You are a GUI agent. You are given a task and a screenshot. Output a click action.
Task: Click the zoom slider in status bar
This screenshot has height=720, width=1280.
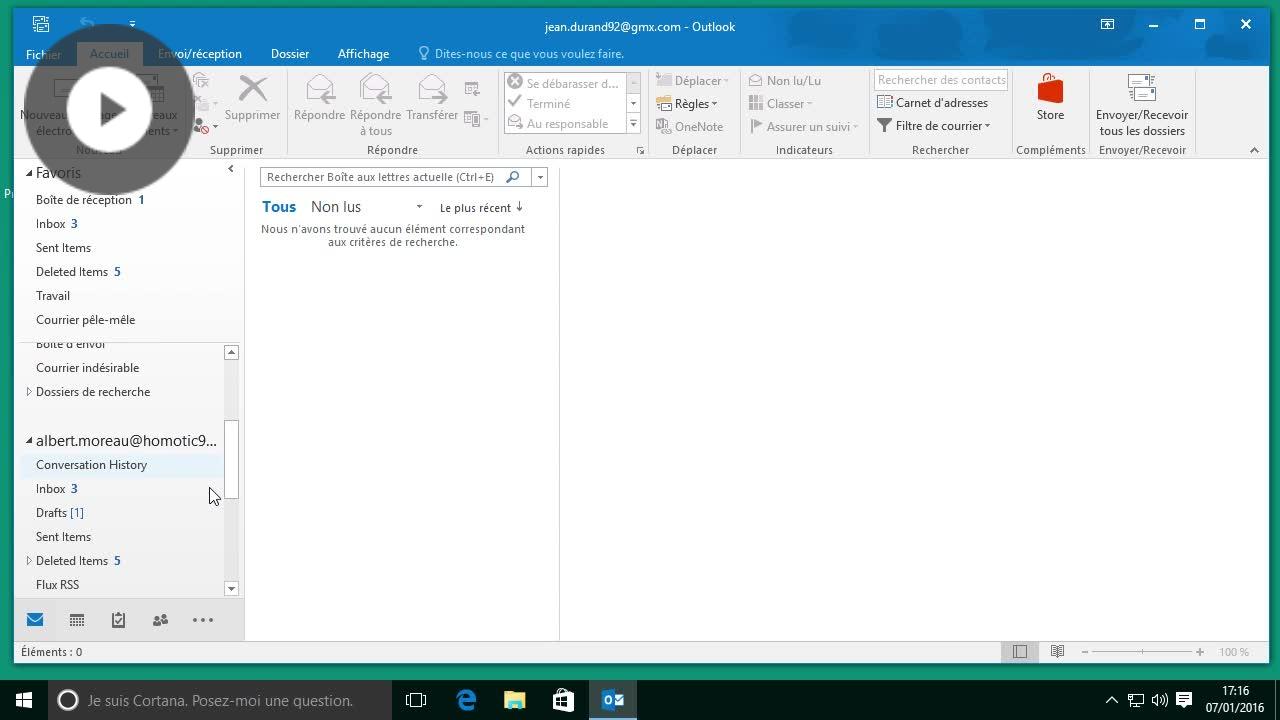click(1142, 652)
